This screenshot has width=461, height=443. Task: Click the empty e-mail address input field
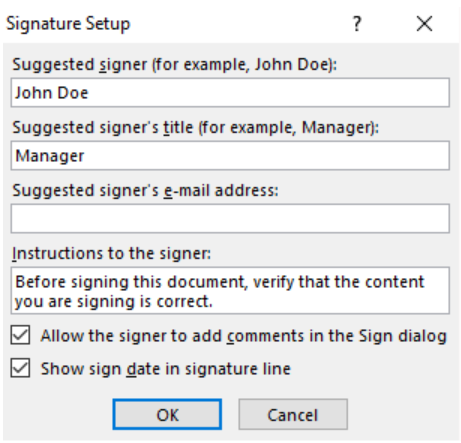tap(230, 218)
